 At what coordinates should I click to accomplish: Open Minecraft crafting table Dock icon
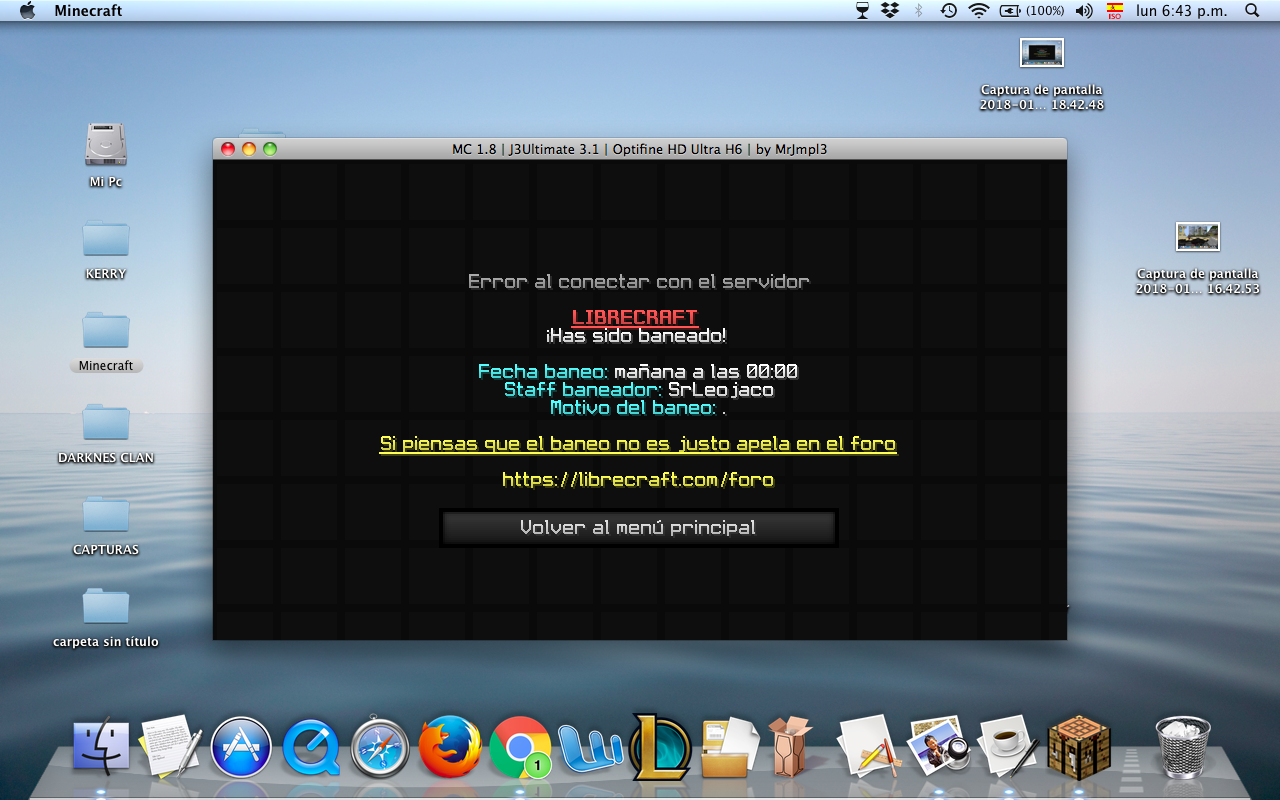tap(1078, 748)
